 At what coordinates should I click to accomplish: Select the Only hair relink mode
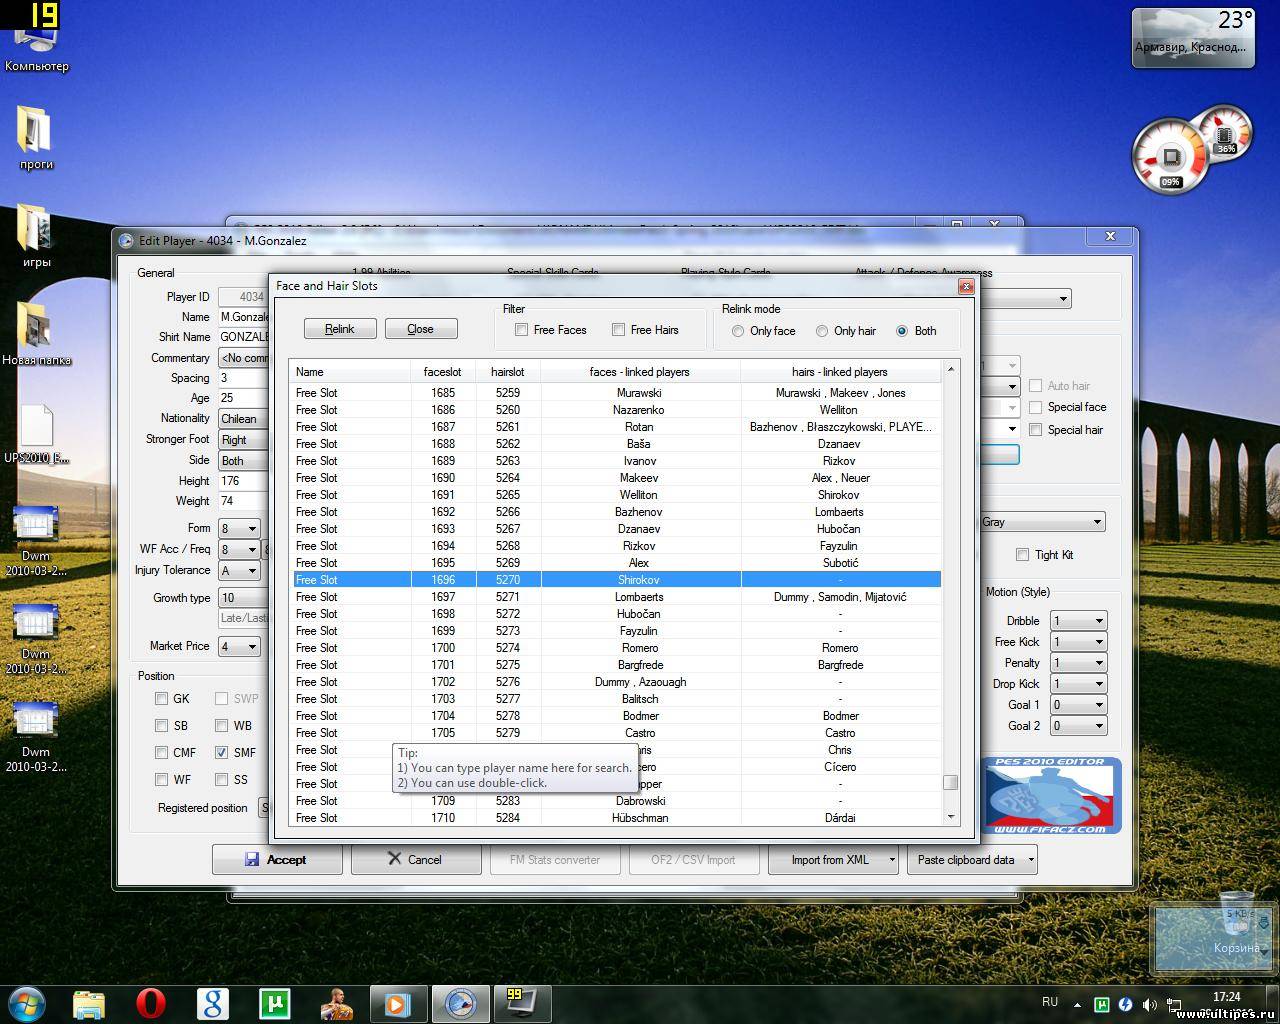822,331
